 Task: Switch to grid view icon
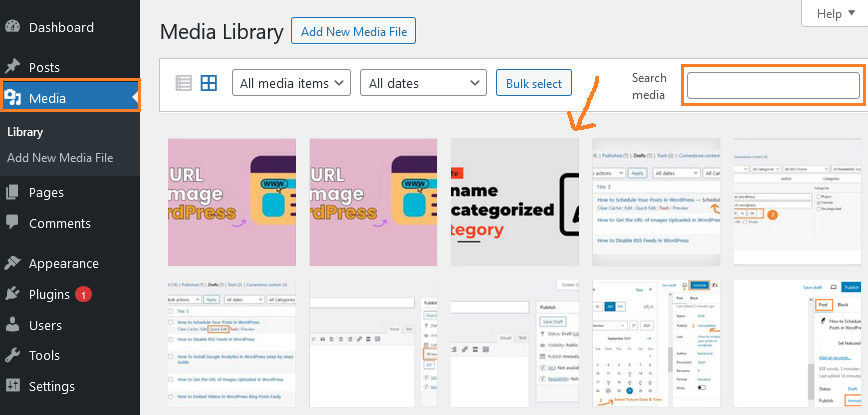coord(209,84)
